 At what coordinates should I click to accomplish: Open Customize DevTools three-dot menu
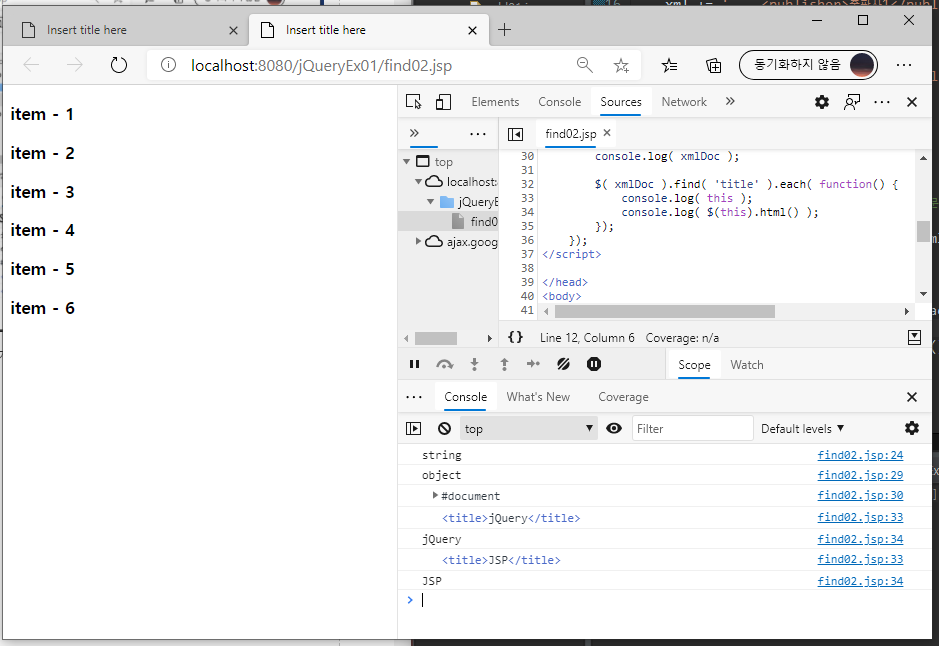coord(882,102)
